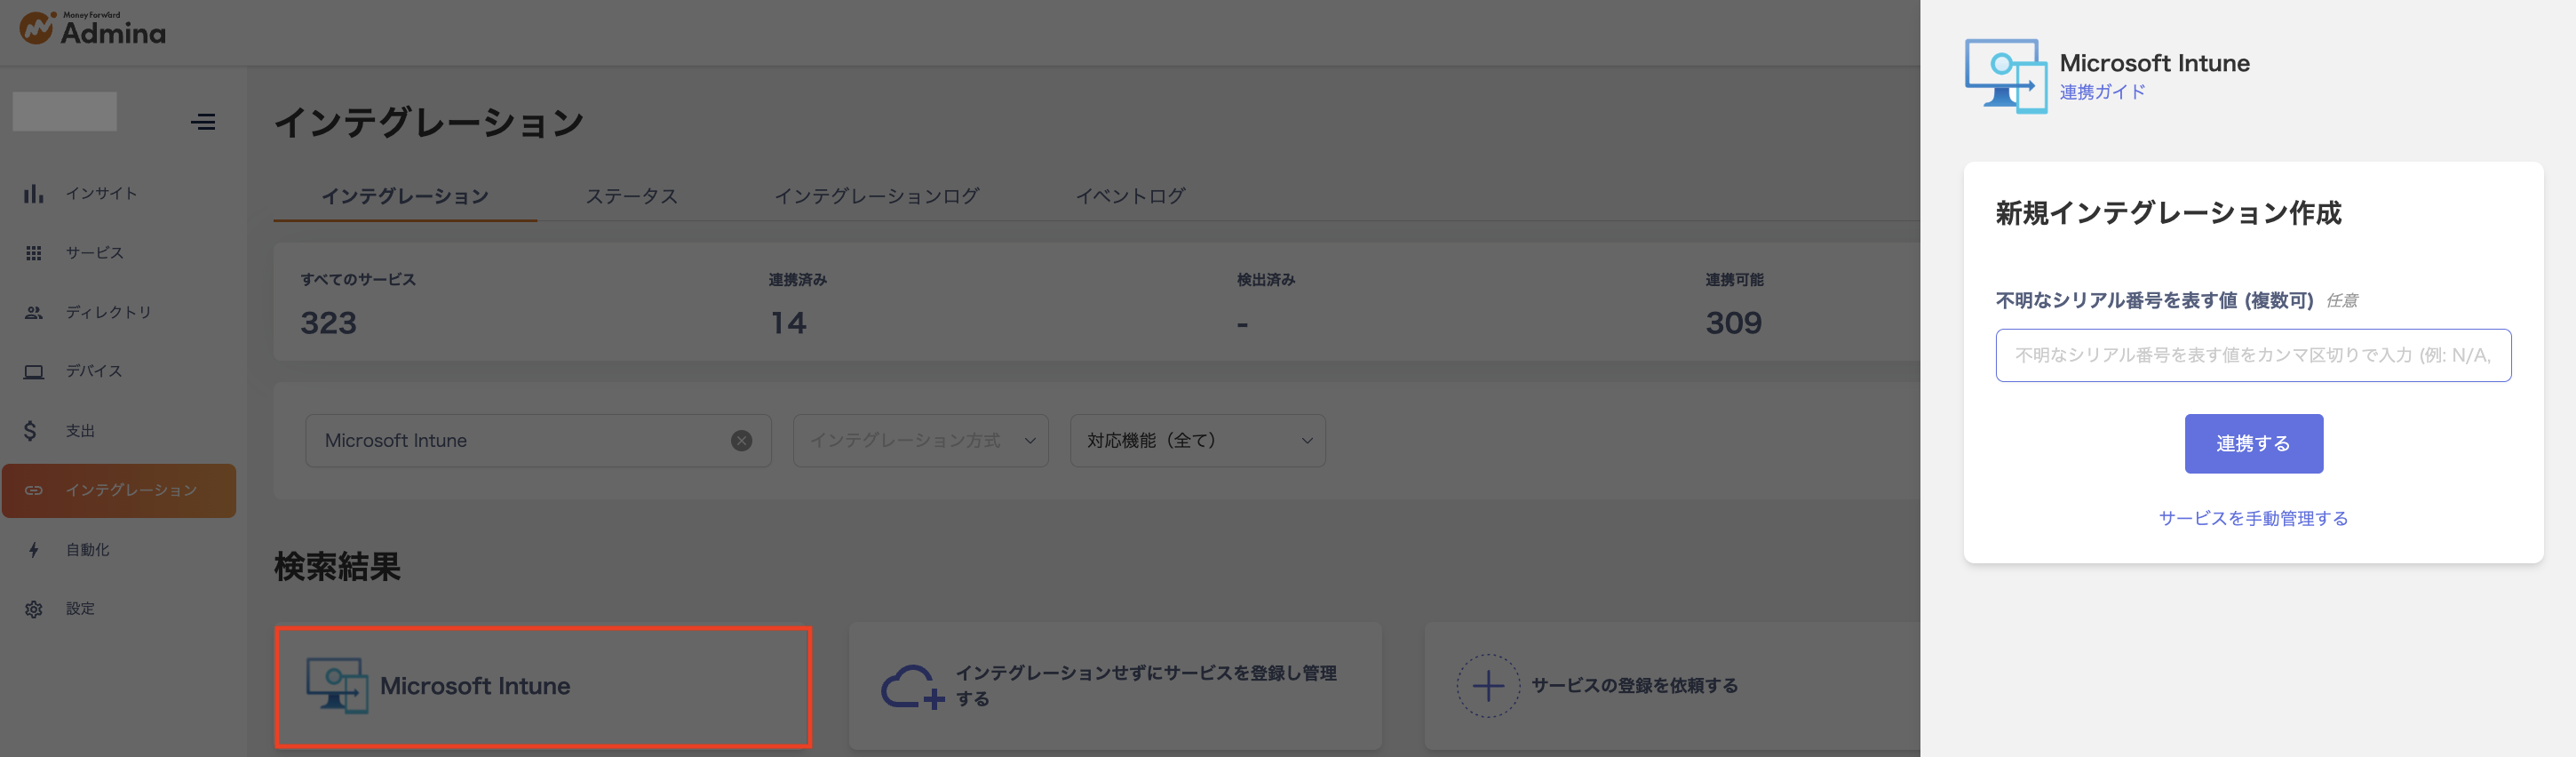
Task: Click the Microsoft Intune icon in search results
Action: pos(337,686)
